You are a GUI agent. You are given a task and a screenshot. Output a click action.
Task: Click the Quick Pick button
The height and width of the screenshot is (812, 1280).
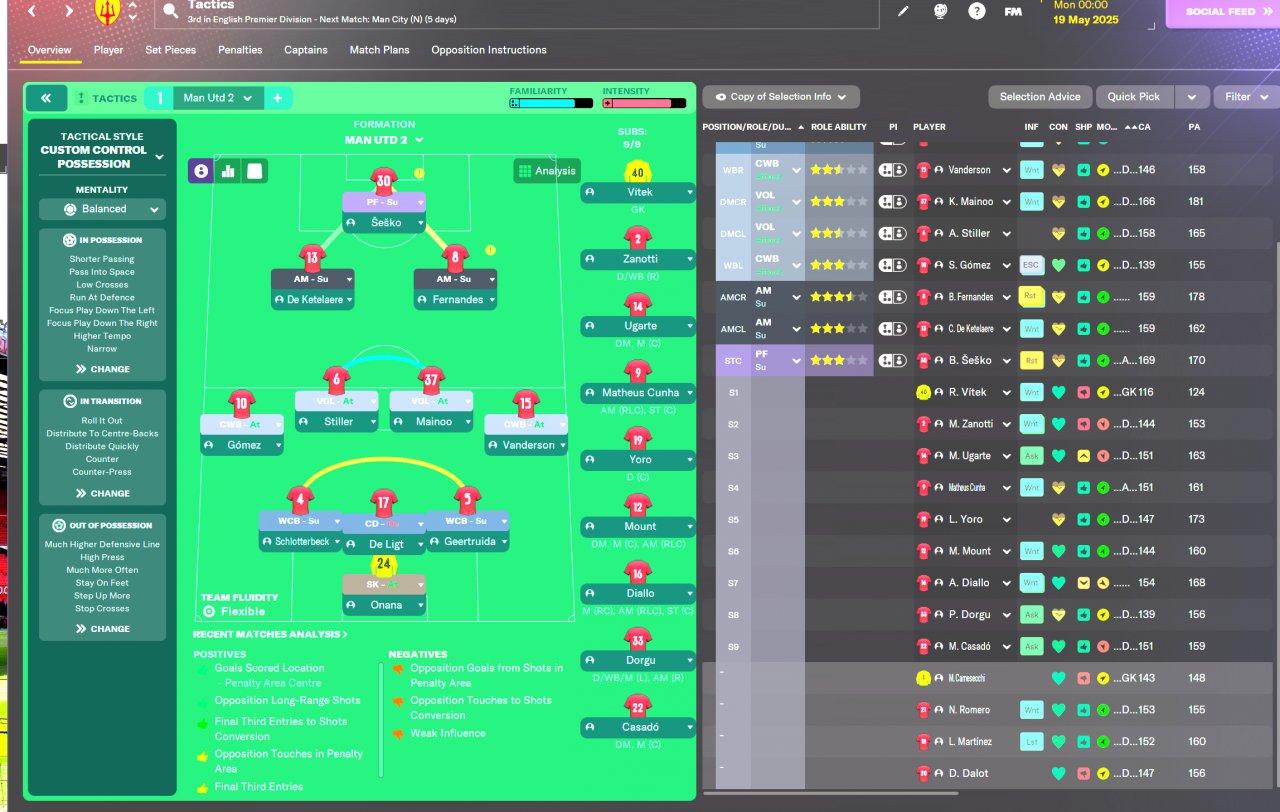[x=1135, y=97]
